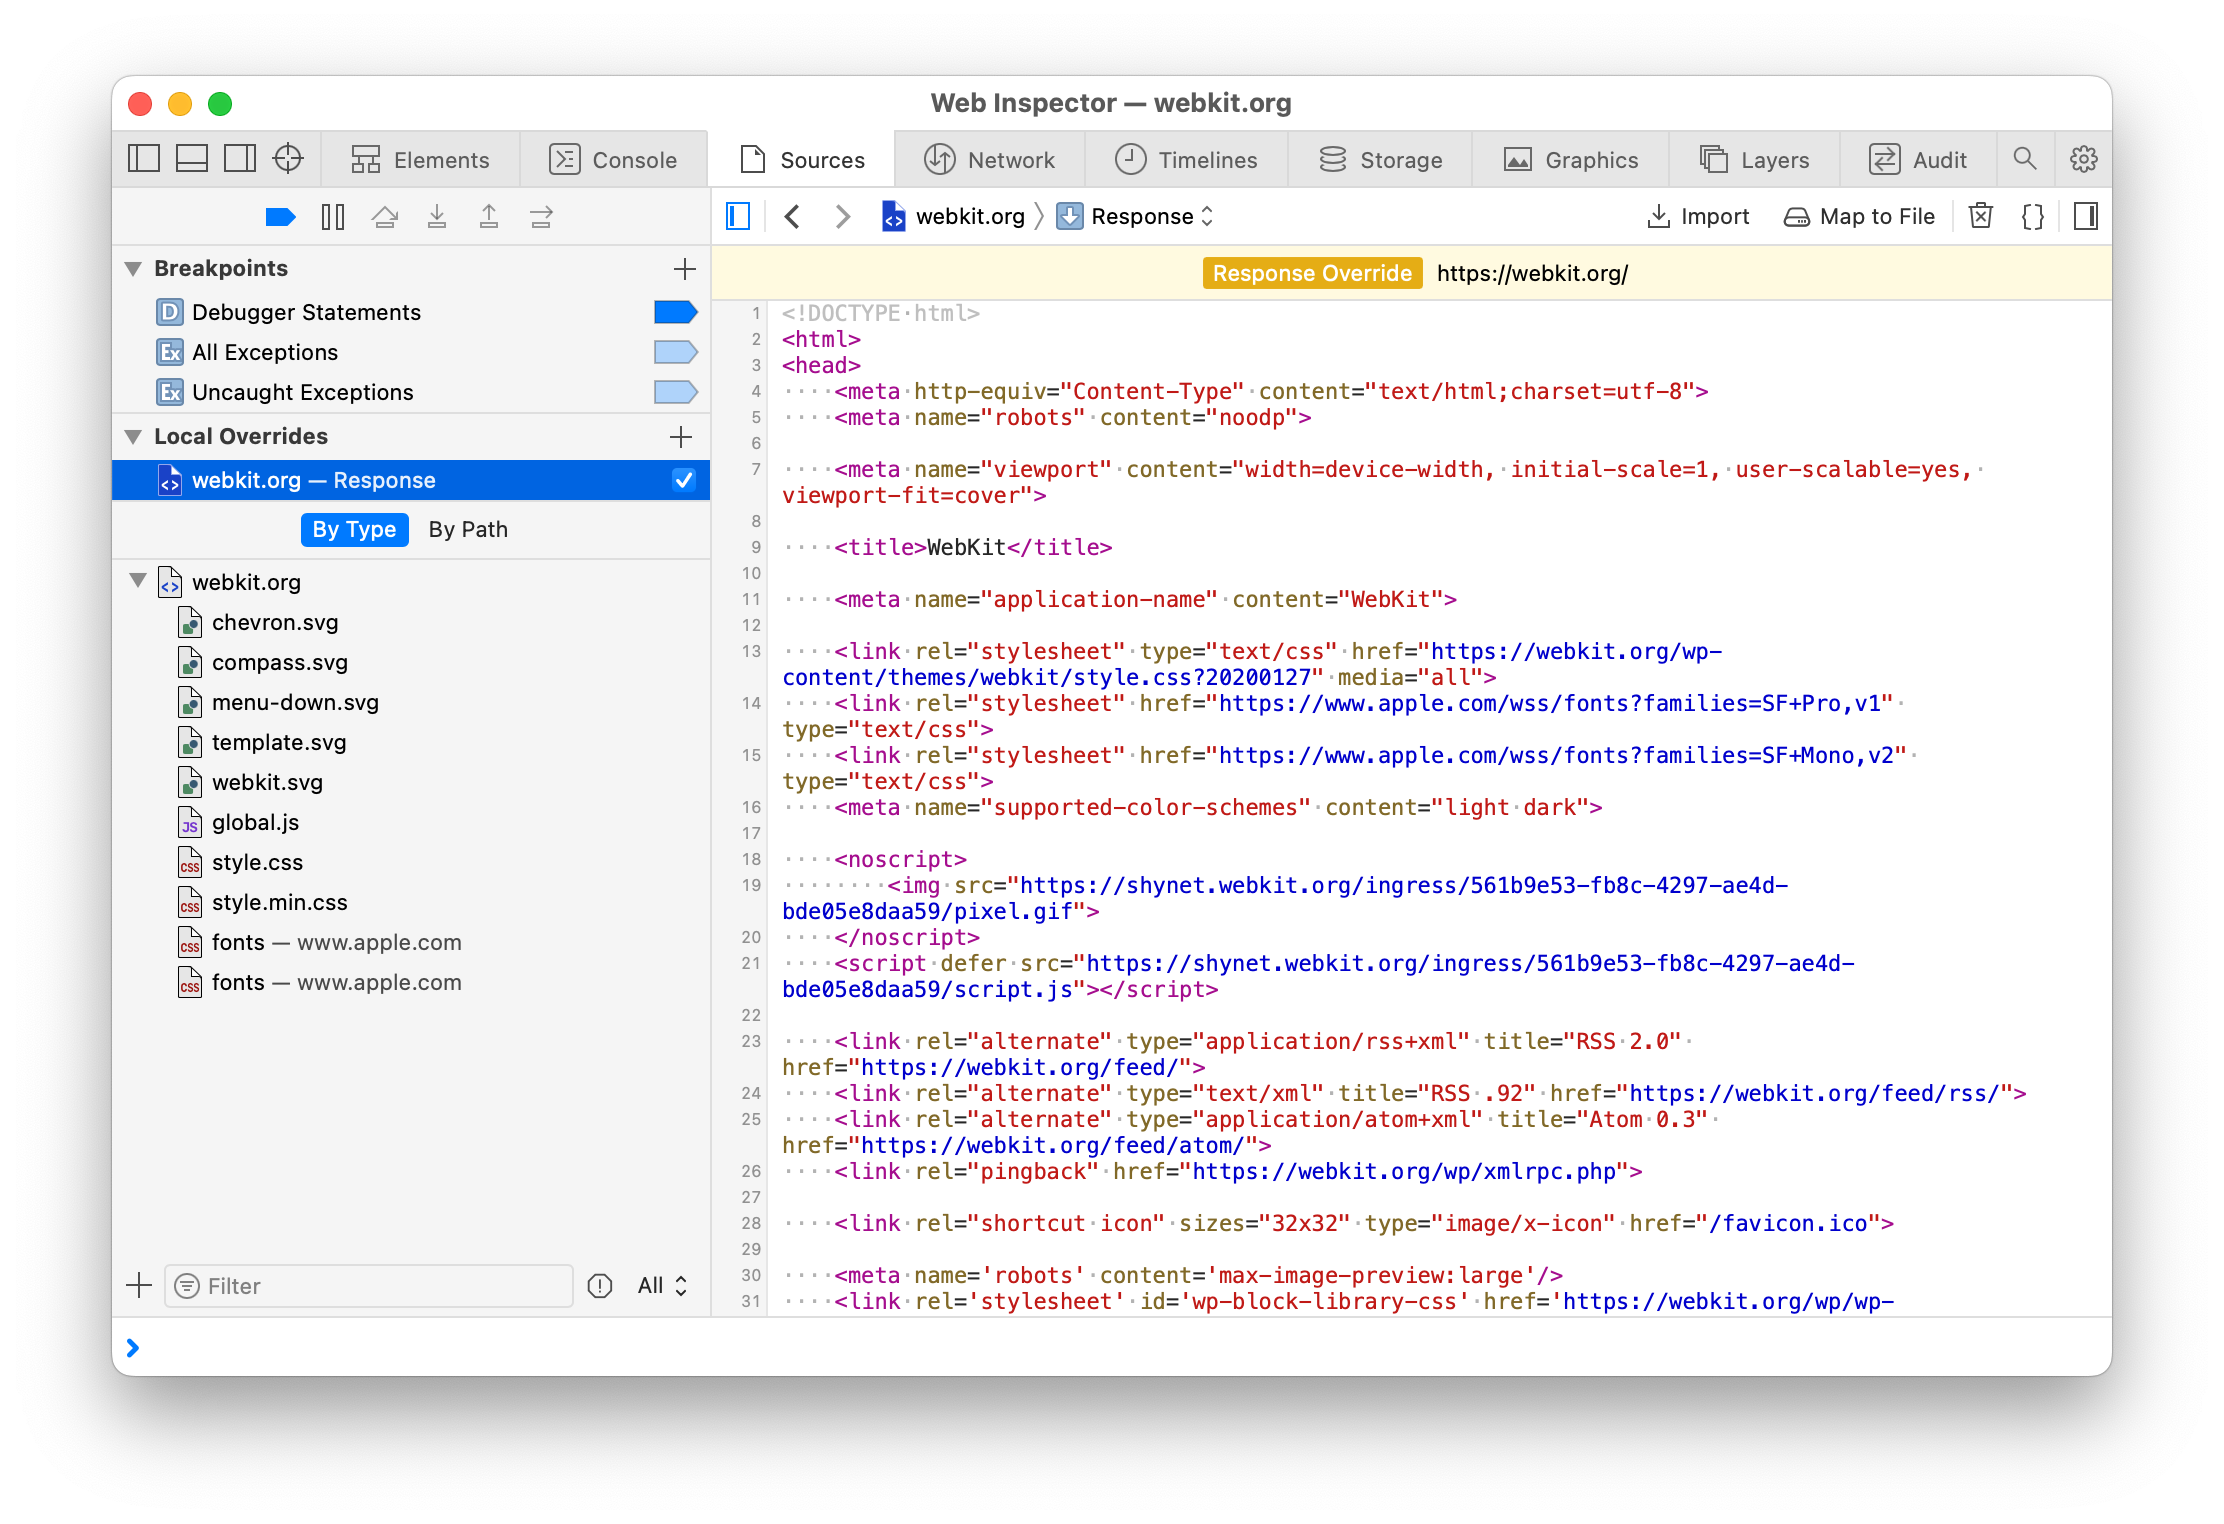Switch to the Timelines tab

click(x=1186, y=160)
